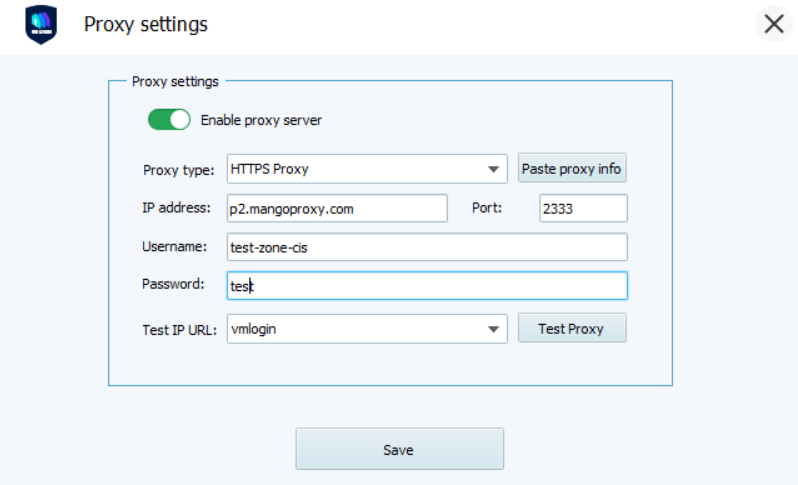Click the "Port:" label

click(488, 208)
